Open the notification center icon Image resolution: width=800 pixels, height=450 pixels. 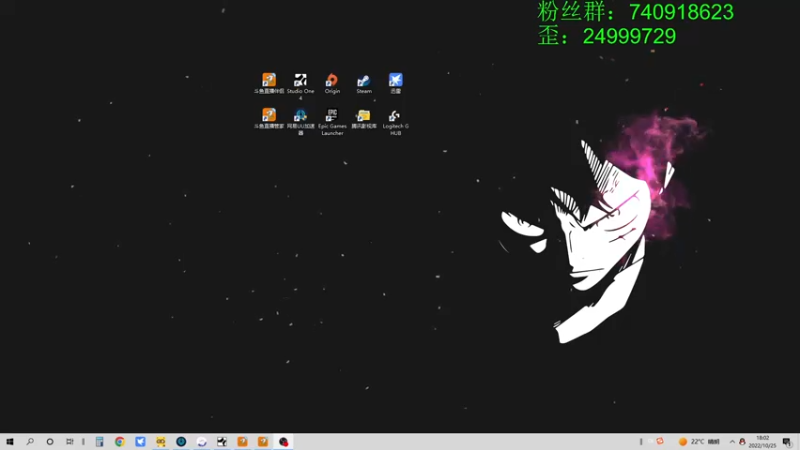(787, 442)
